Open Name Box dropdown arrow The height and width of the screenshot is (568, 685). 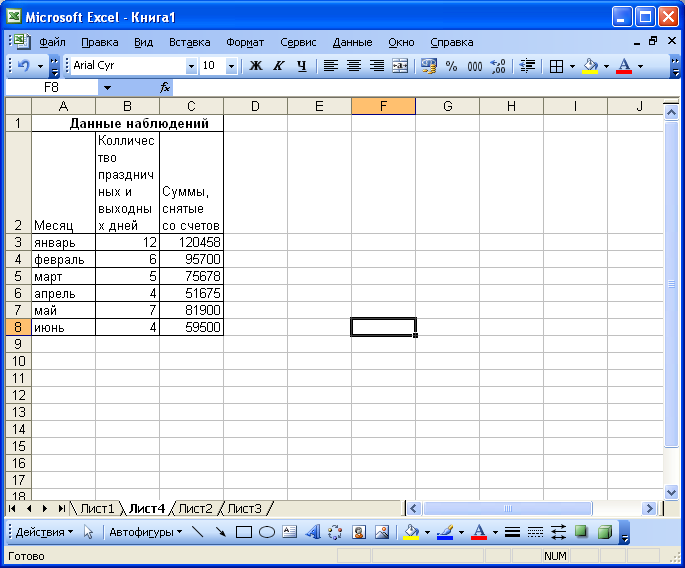pyautogui.click(x=107, y=88)
